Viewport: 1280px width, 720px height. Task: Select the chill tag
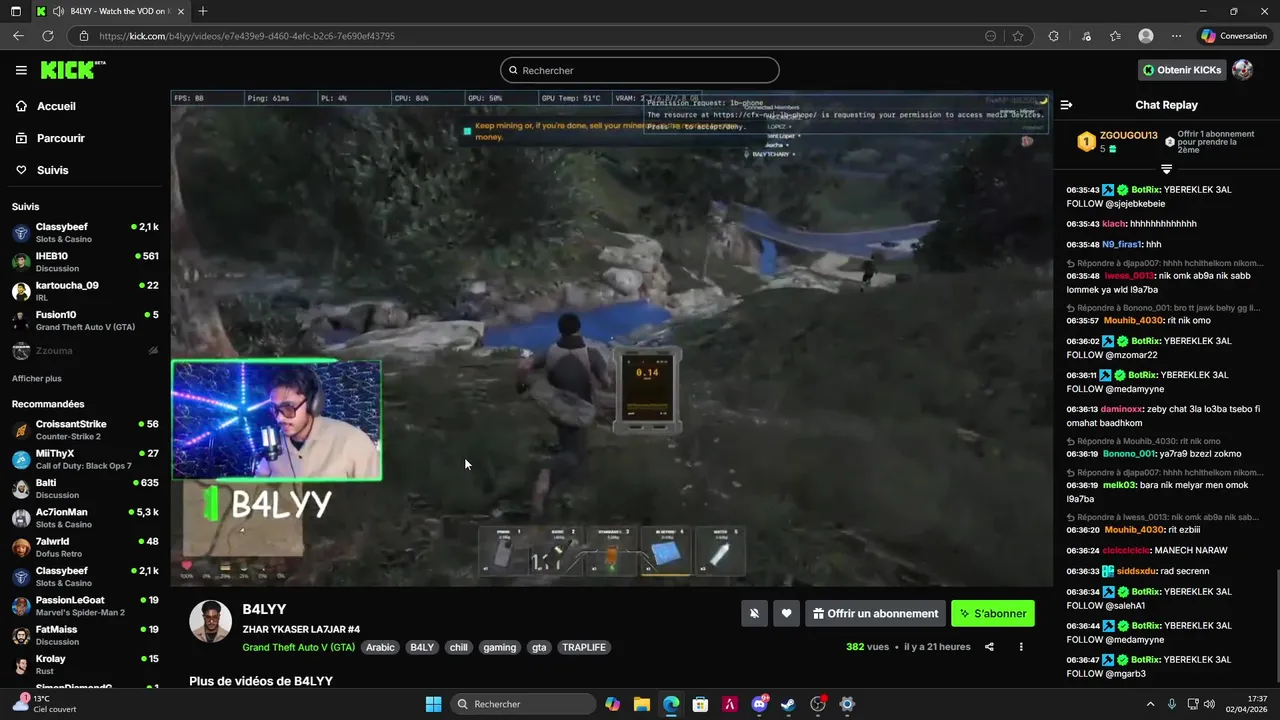click(x=458, y=647)
